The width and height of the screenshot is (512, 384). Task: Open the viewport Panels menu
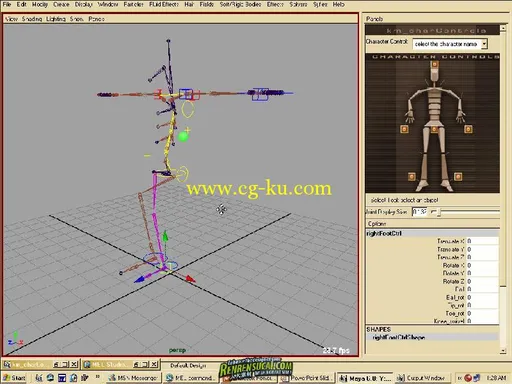click(96, 19)
